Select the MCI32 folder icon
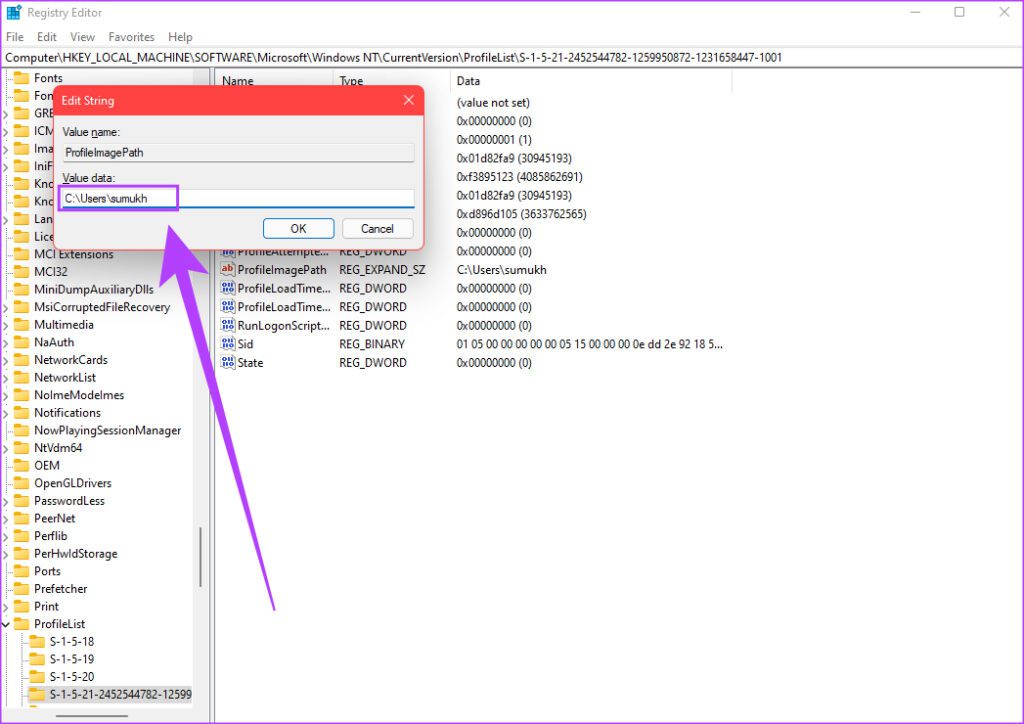Screen dimensions: 1024x724 point(22,272)
